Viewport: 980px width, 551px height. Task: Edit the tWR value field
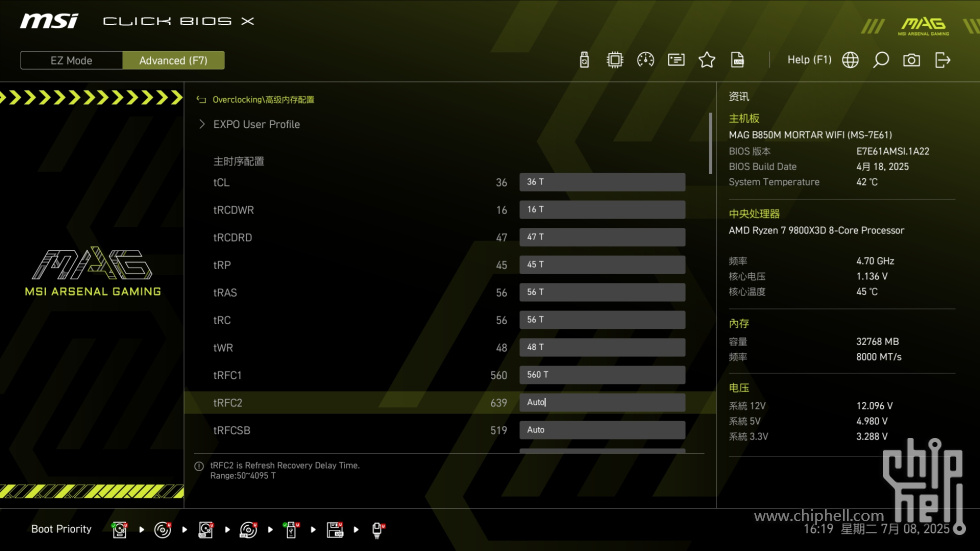602,347
